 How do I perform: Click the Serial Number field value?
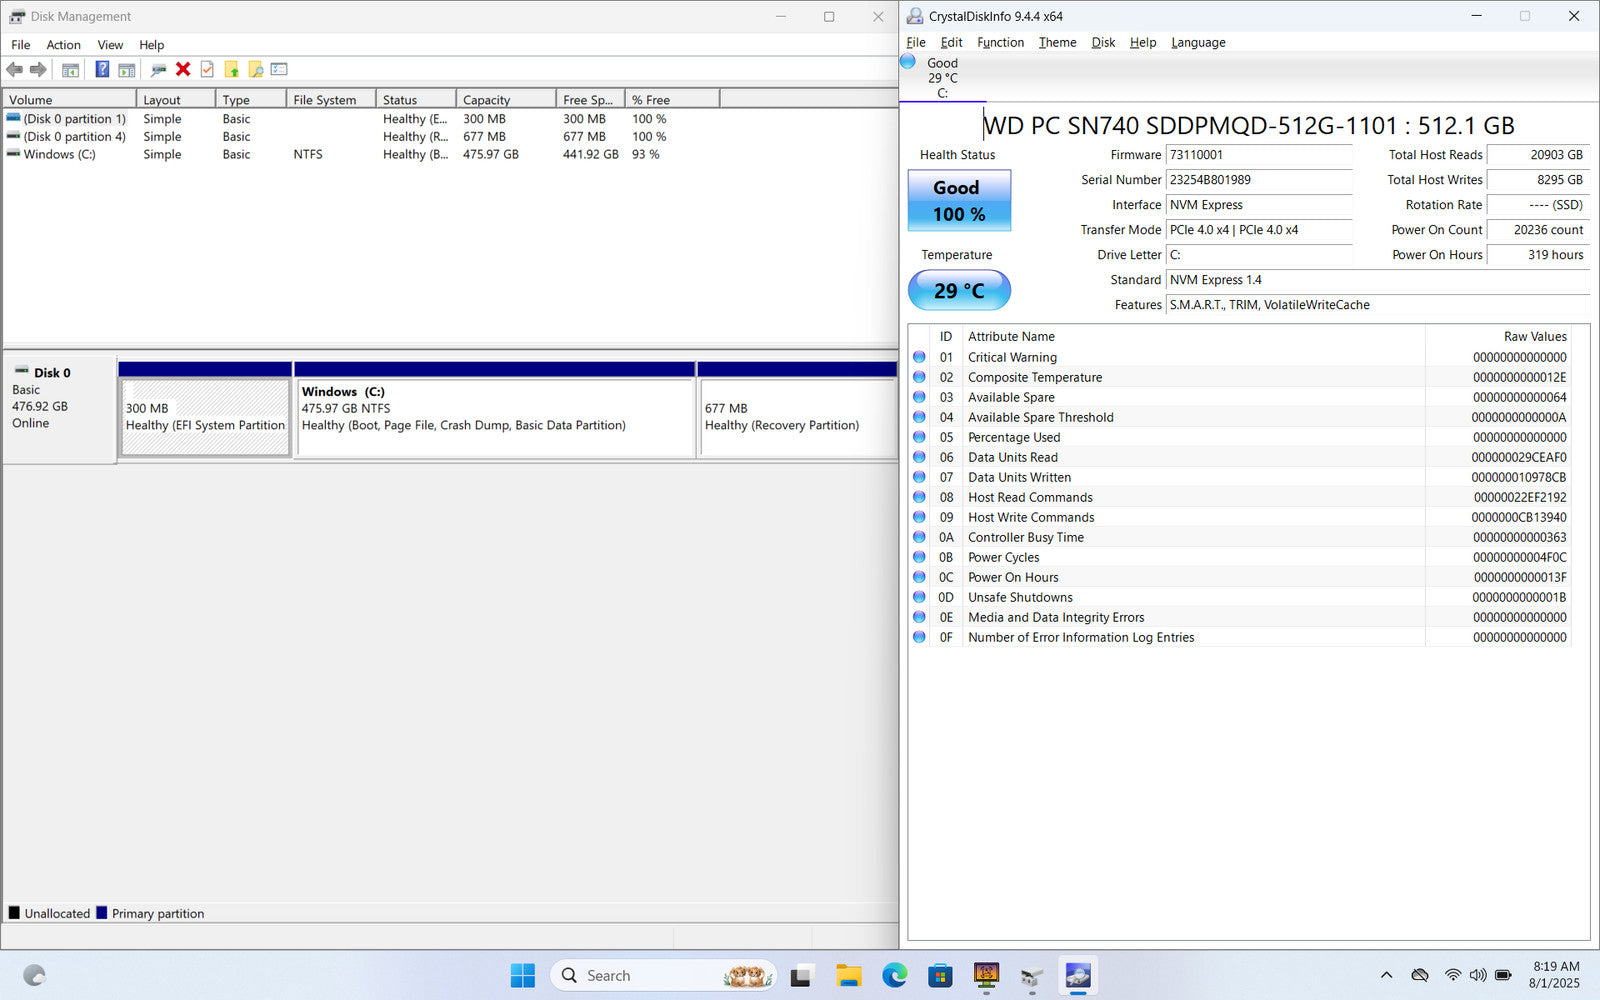tap(1259, 180)
